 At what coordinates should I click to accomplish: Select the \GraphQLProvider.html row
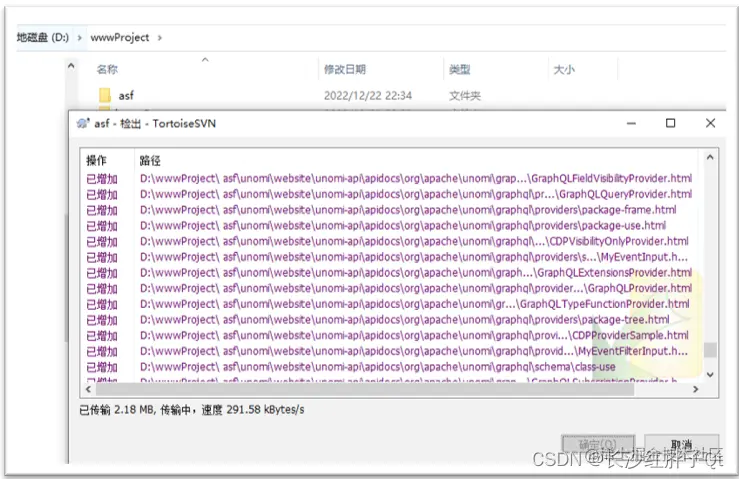pos(389,288)
